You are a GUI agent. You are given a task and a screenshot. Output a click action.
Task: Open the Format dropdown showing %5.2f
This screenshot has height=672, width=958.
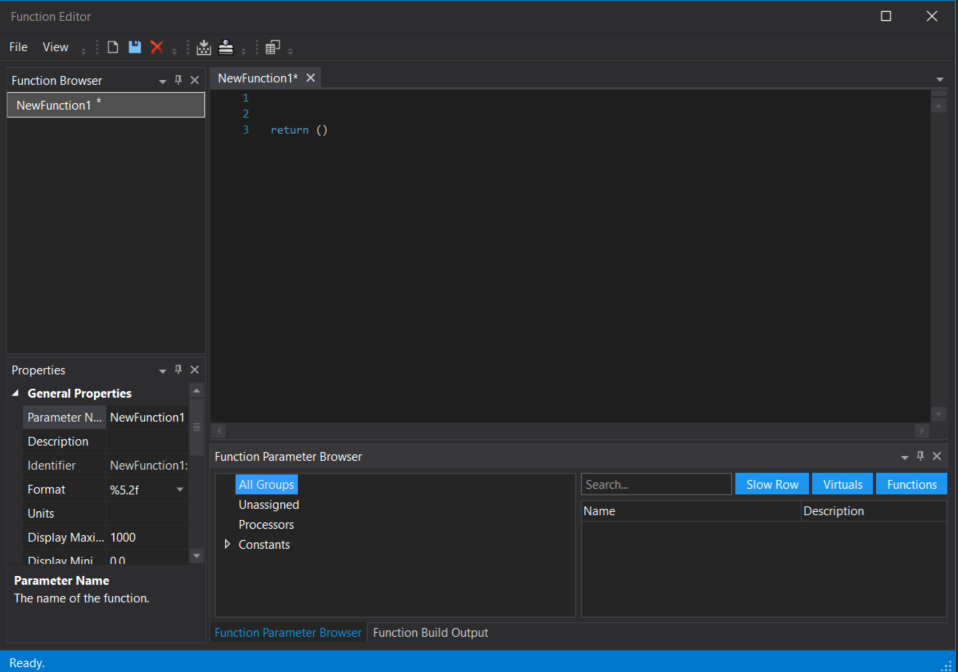[180, 489]
